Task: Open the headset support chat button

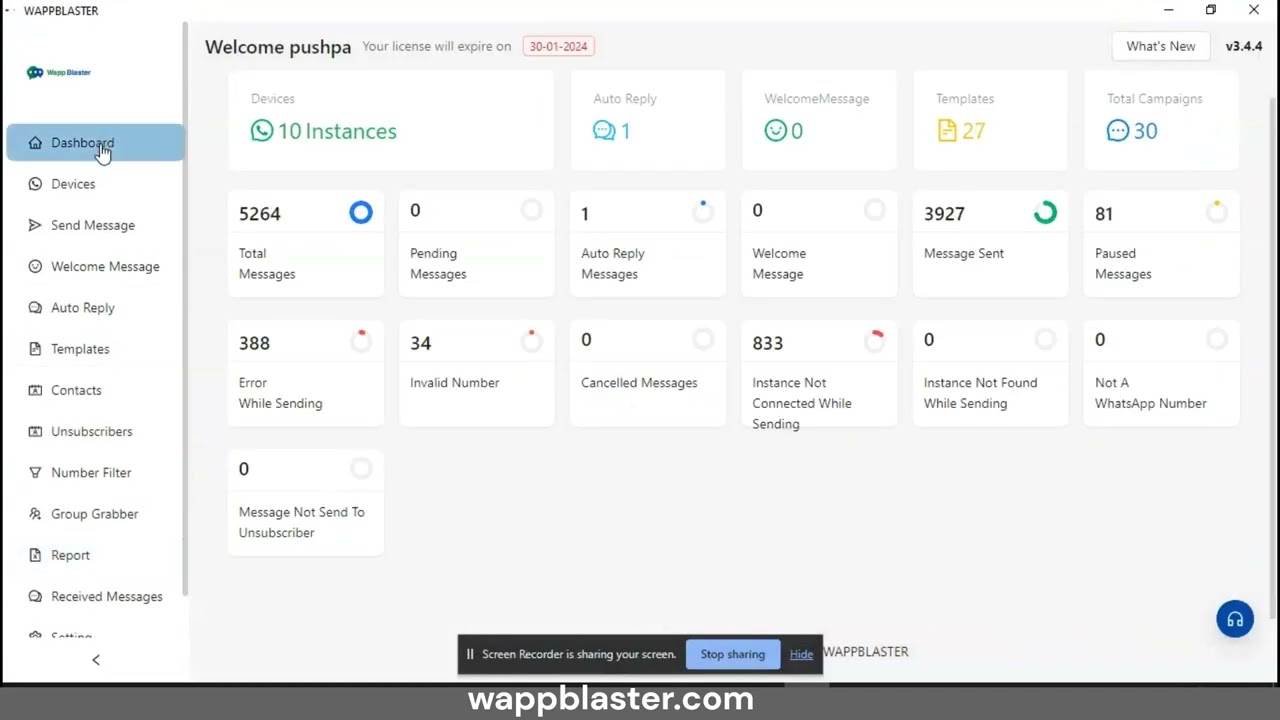Action: 1235,619
